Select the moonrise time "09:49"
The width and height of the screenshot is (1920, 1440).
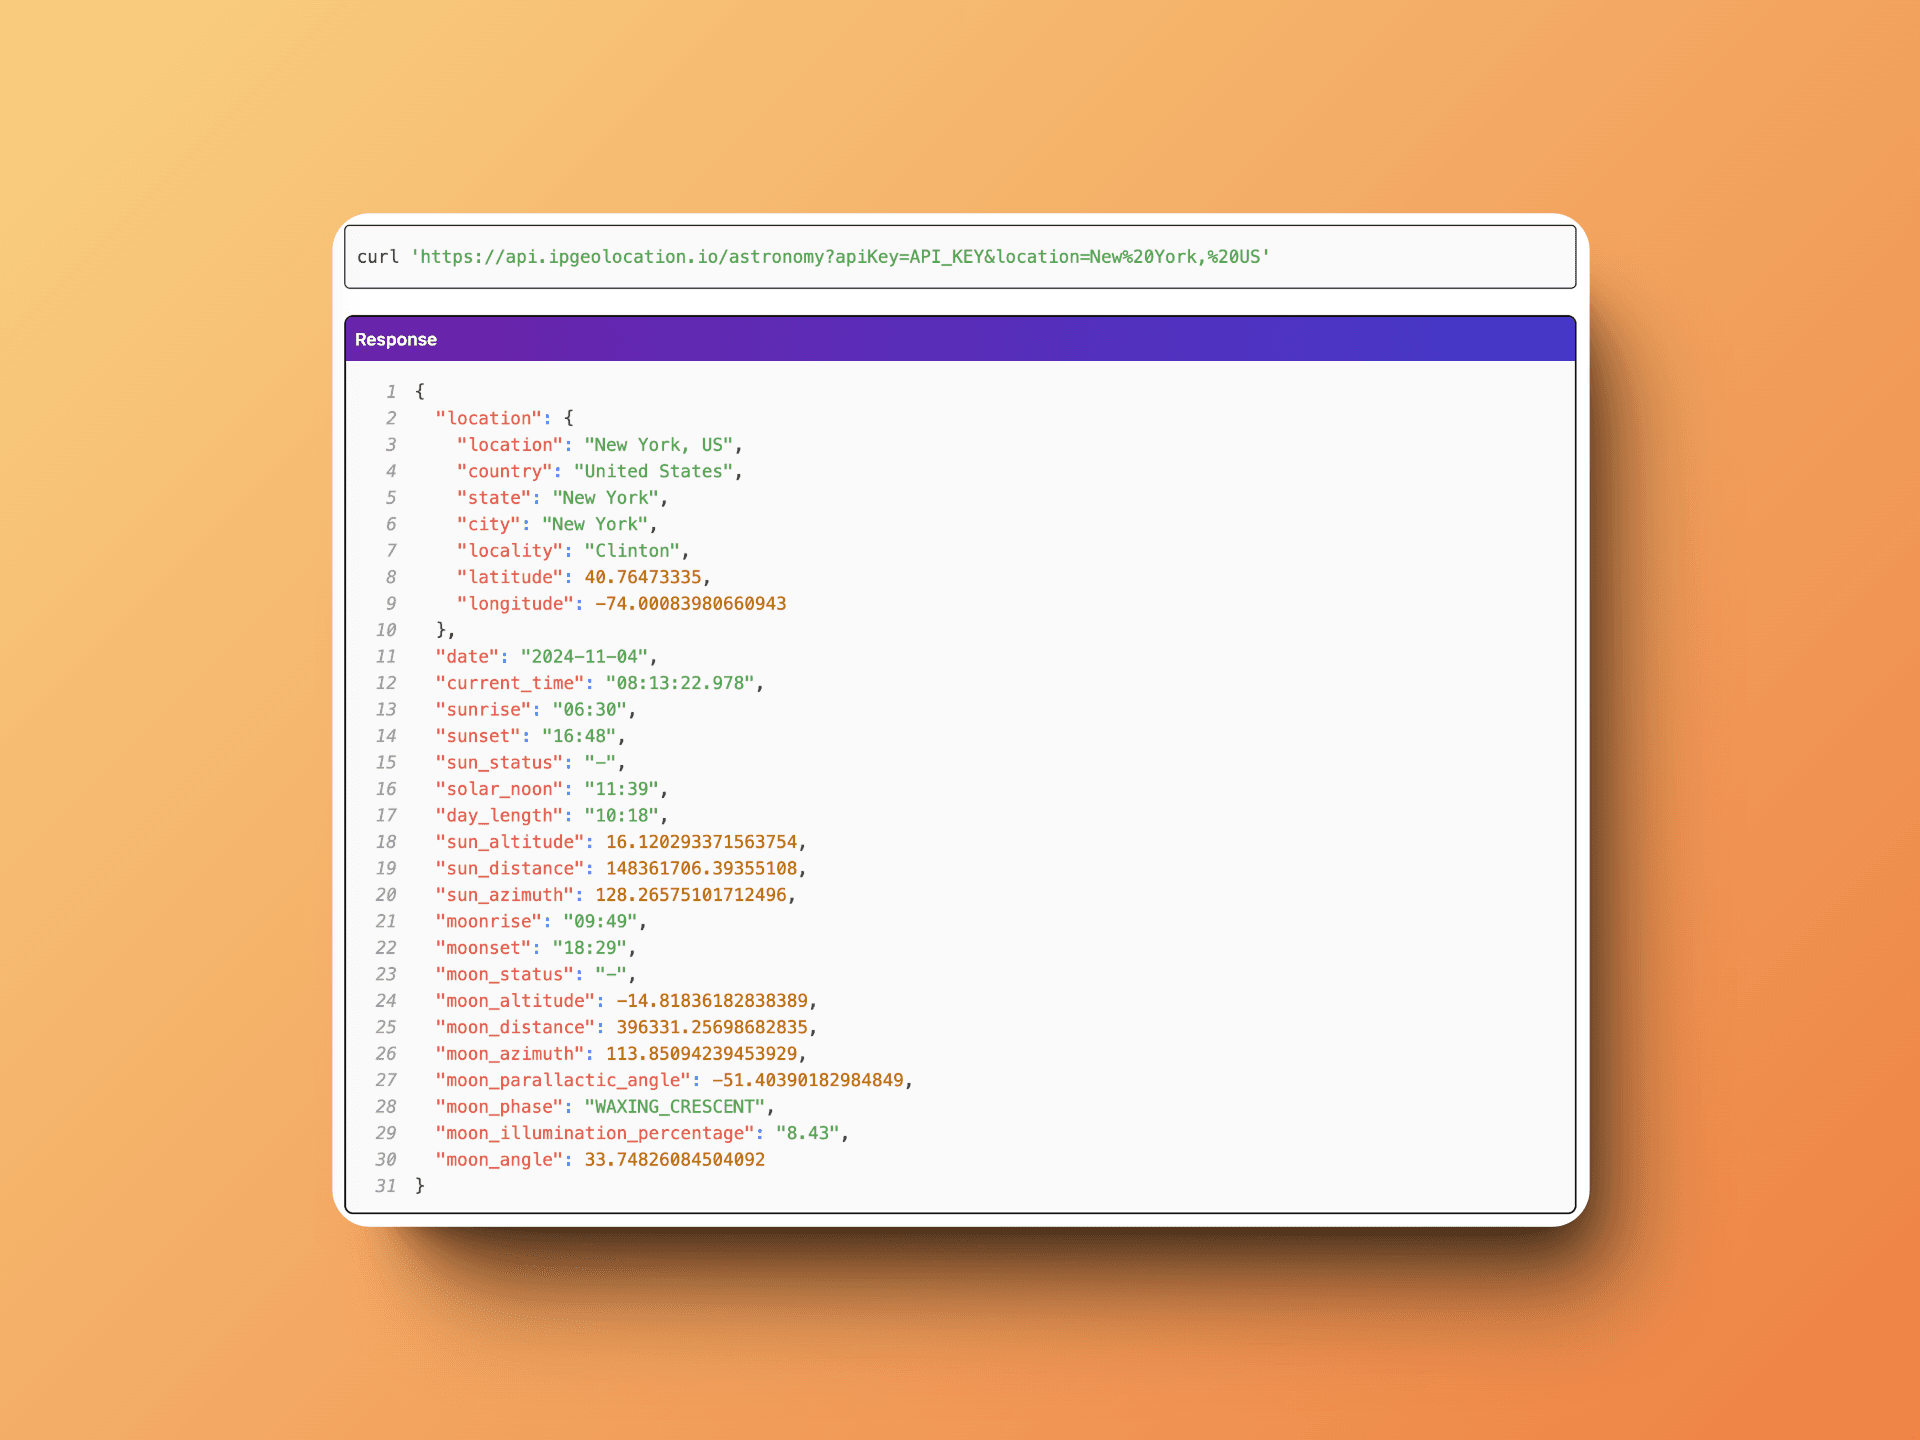(601, 921)
